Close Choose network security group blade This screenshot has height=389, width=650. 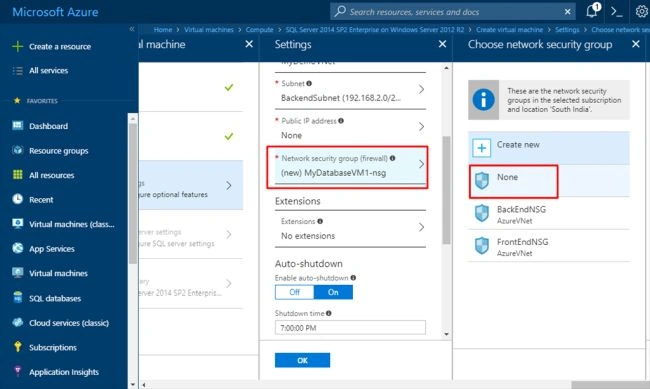[x=635, y=44]
